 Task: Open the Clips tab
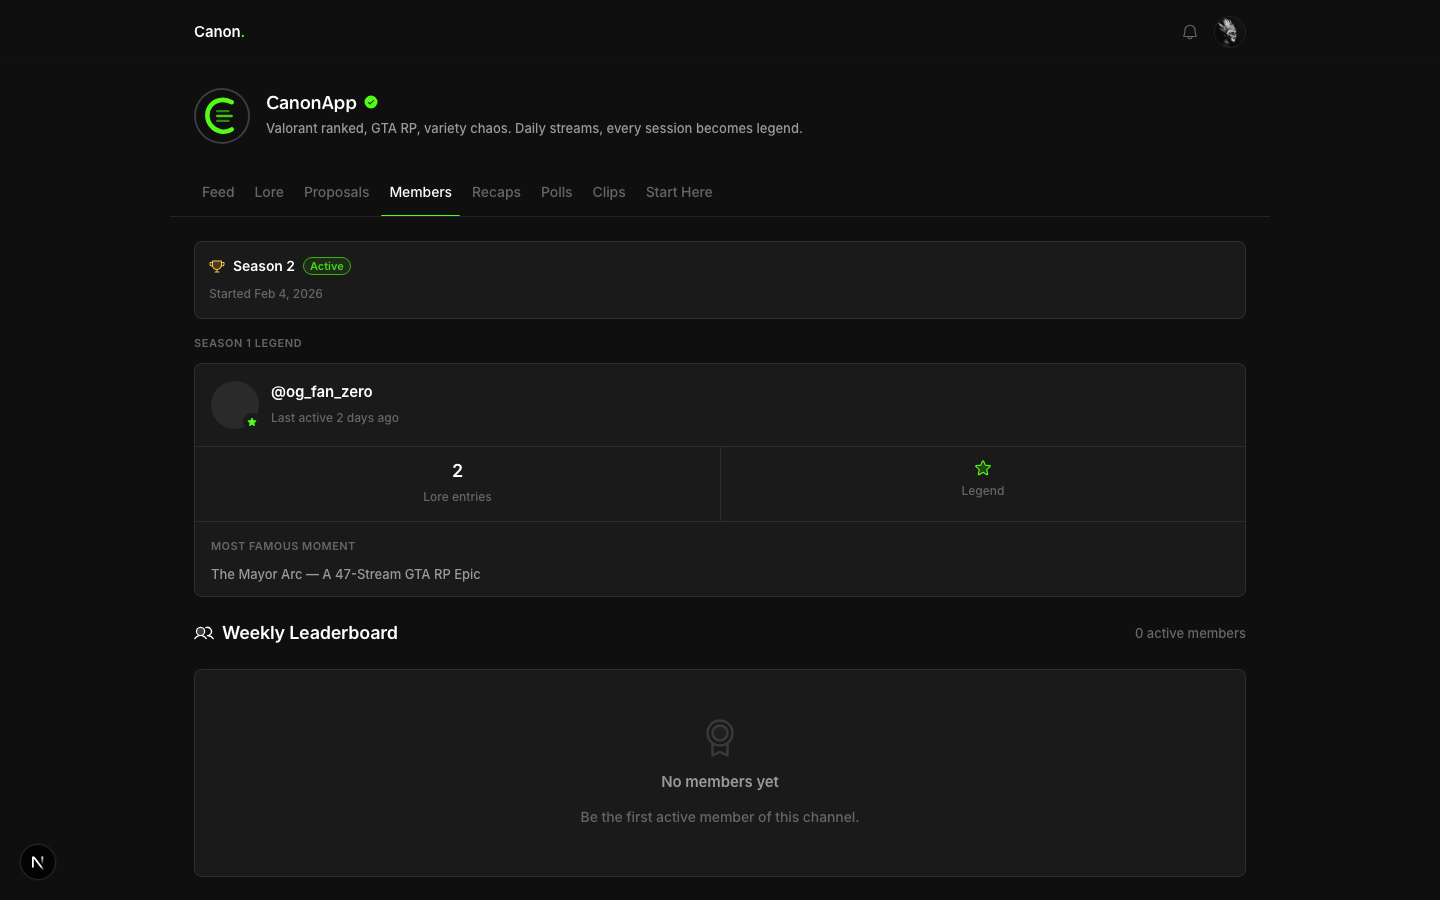click(609, 192)
